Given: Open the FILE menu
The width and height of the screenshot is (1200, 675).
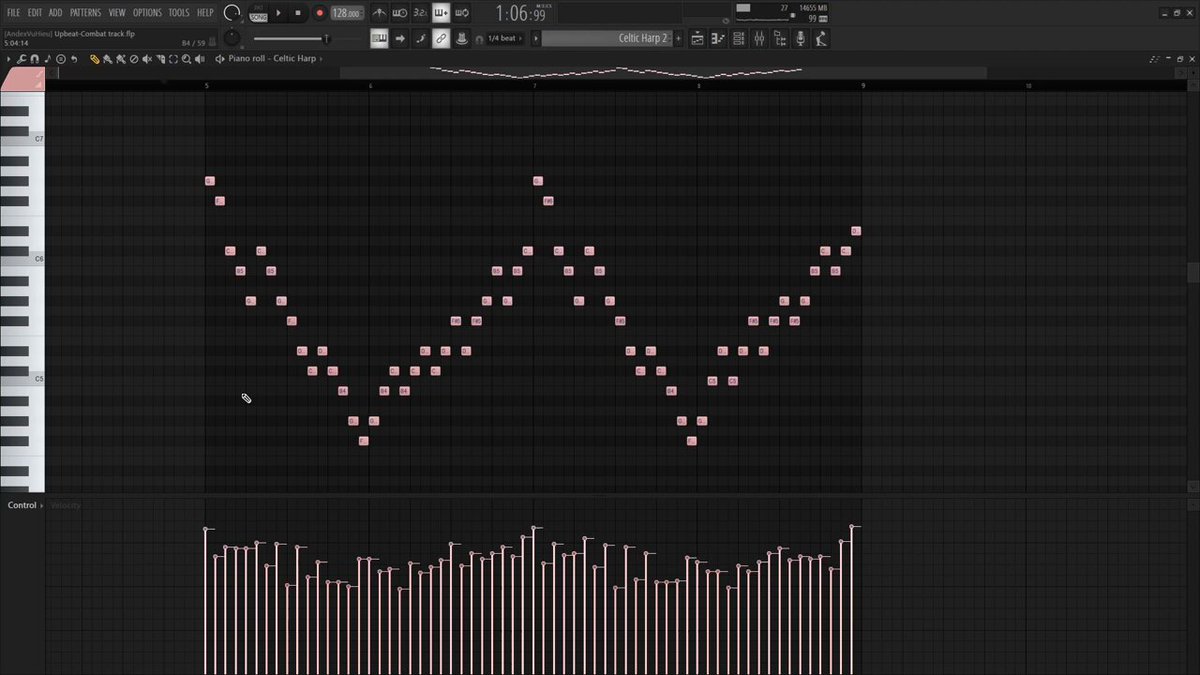Looking at the screenshot, I should tap(14, 13).
